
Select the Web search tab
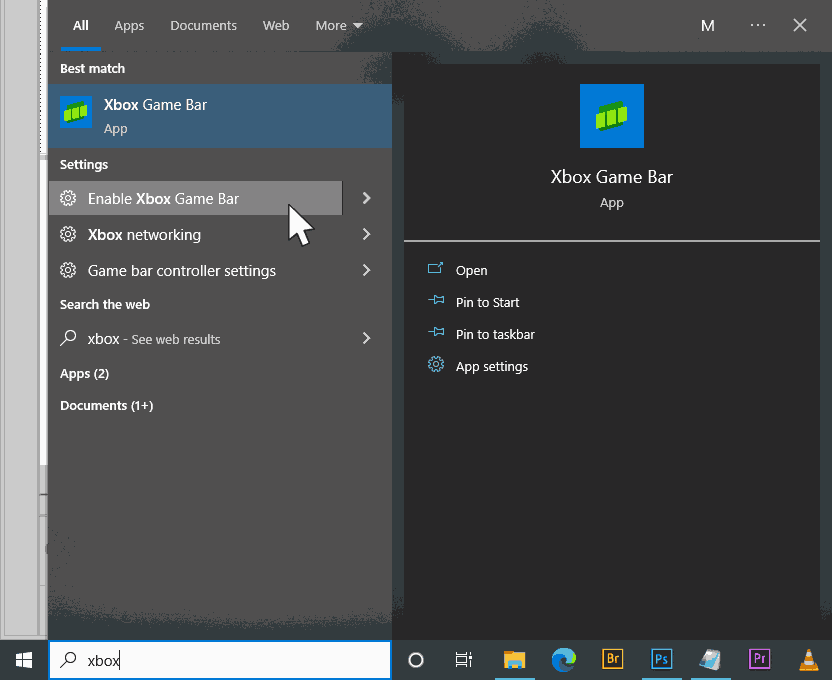(276, 26)
